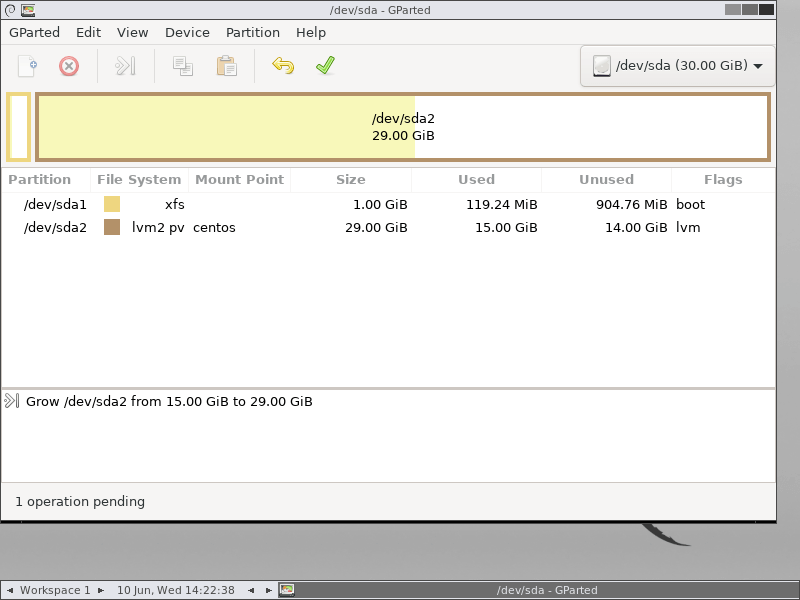
Task: Open the Partition menu
Action: coord(253,32)
